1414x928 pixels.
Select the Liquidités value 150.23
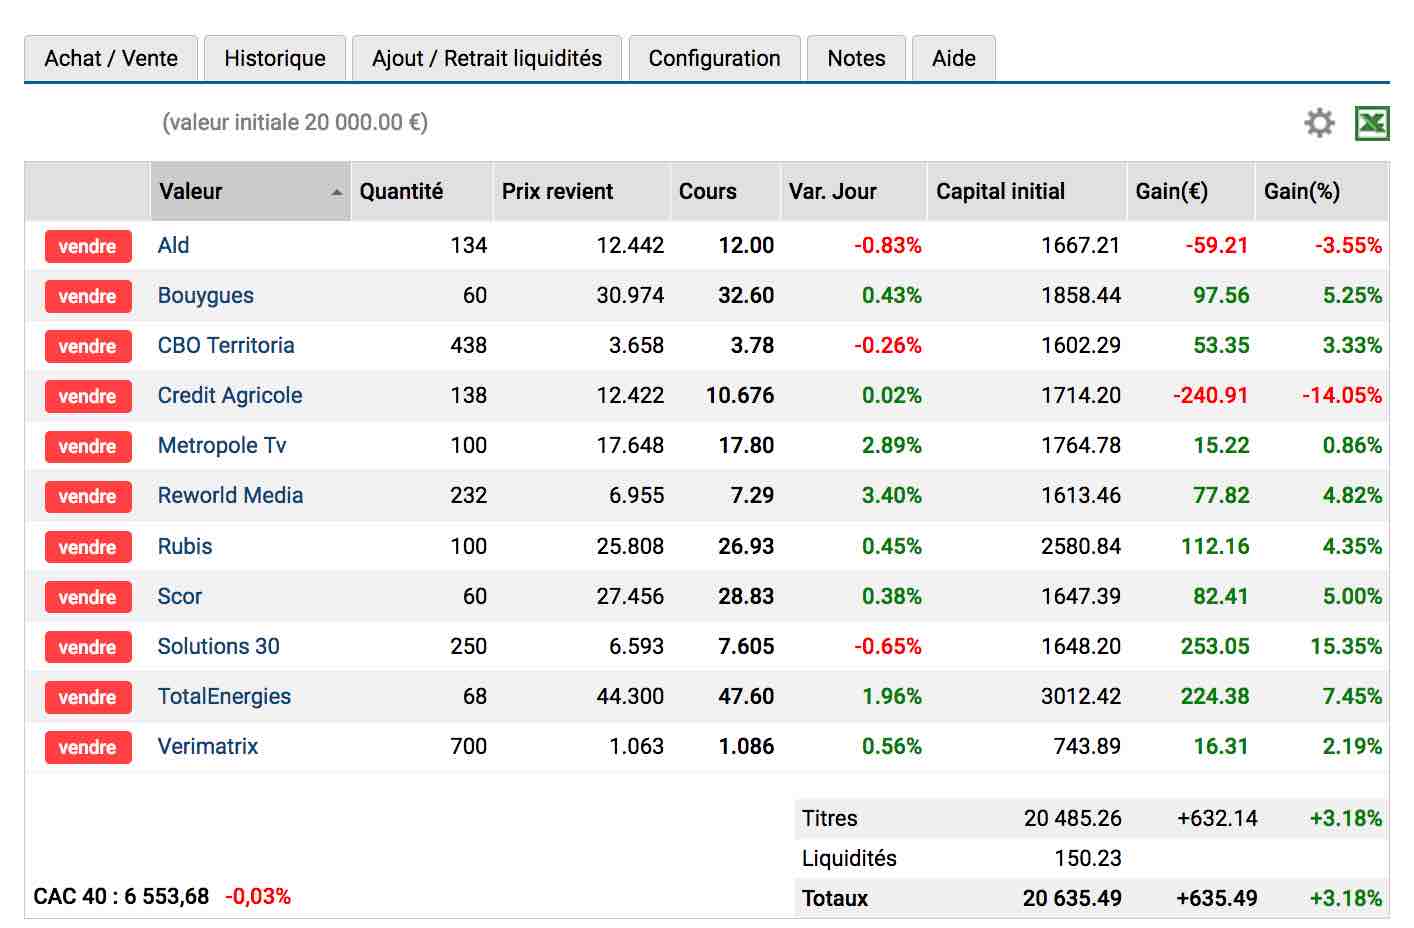click(1088, 858)
